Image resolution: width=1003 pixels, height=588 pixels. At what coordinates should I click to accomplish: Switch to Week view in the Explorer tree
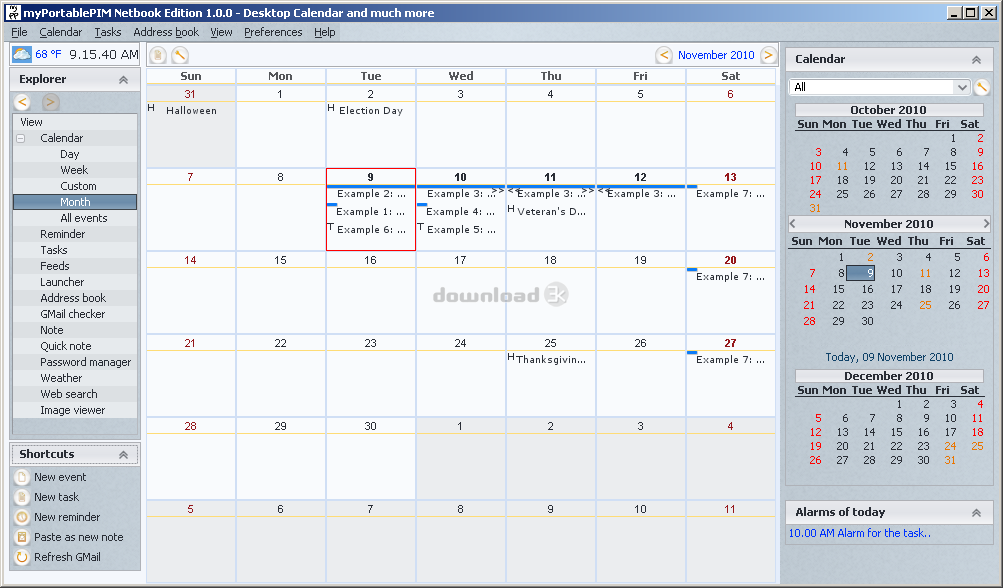pyautogui.click(x=74, y=170)
